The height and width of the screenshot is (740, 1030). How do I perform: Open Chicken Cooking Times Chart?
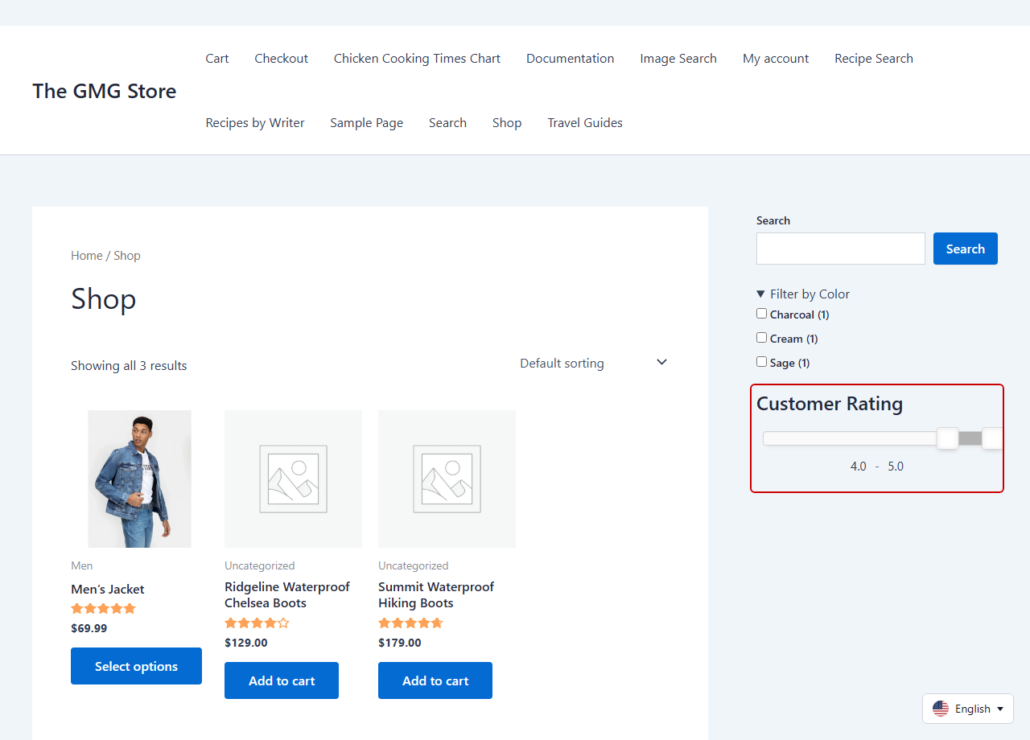point(416,58)
